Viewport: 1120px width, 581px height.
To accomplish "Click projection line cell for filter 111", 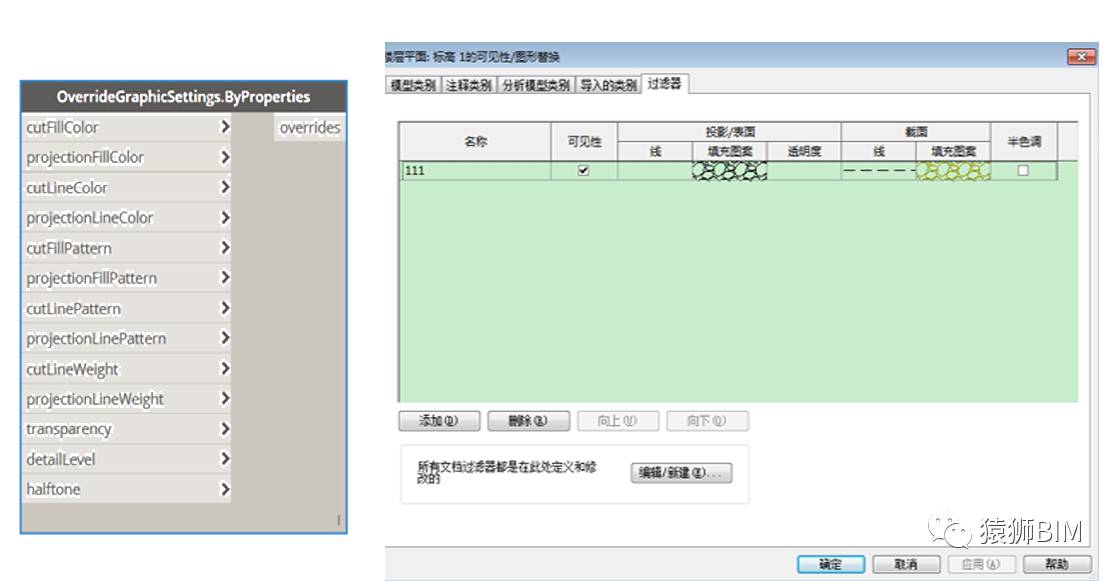I will coord(655,170).
